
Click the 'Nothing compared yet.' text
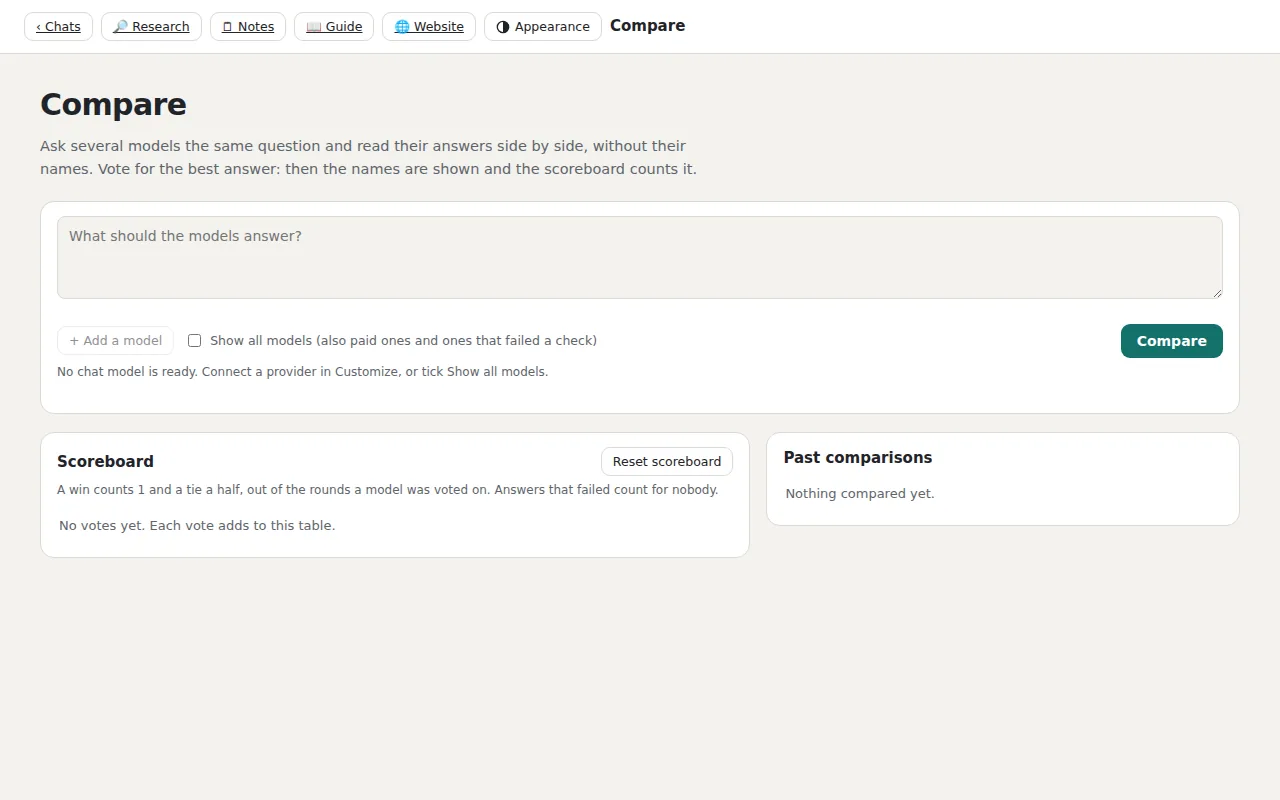860,494
